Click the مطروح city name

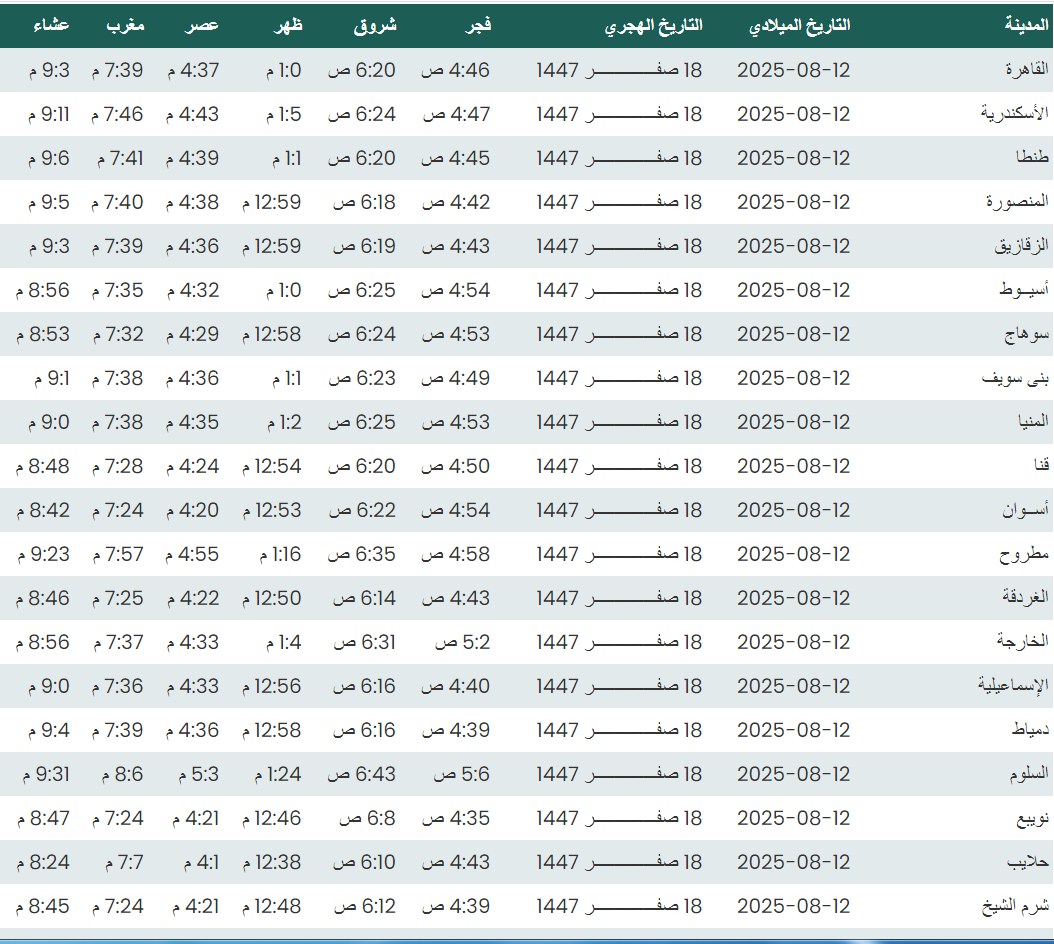1024,554
